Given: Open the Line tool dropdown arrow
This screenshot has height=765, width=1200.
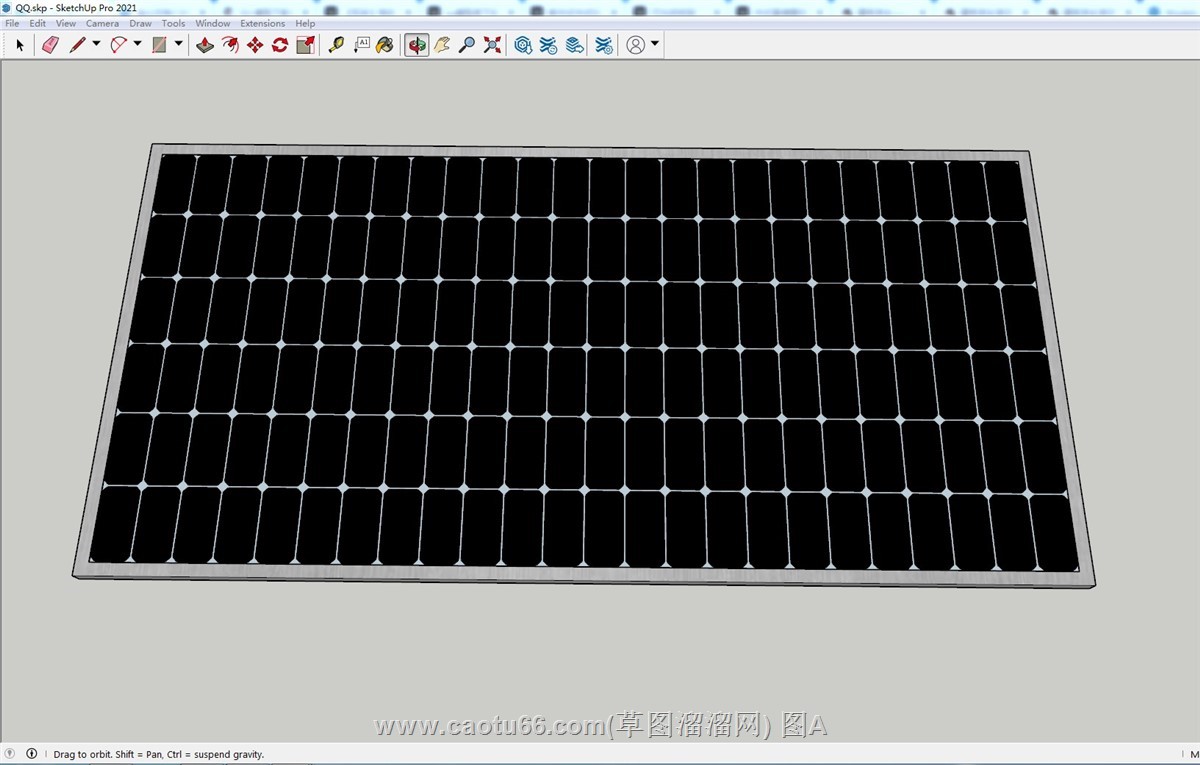Looking at the screenshot, I should (96, 44).
